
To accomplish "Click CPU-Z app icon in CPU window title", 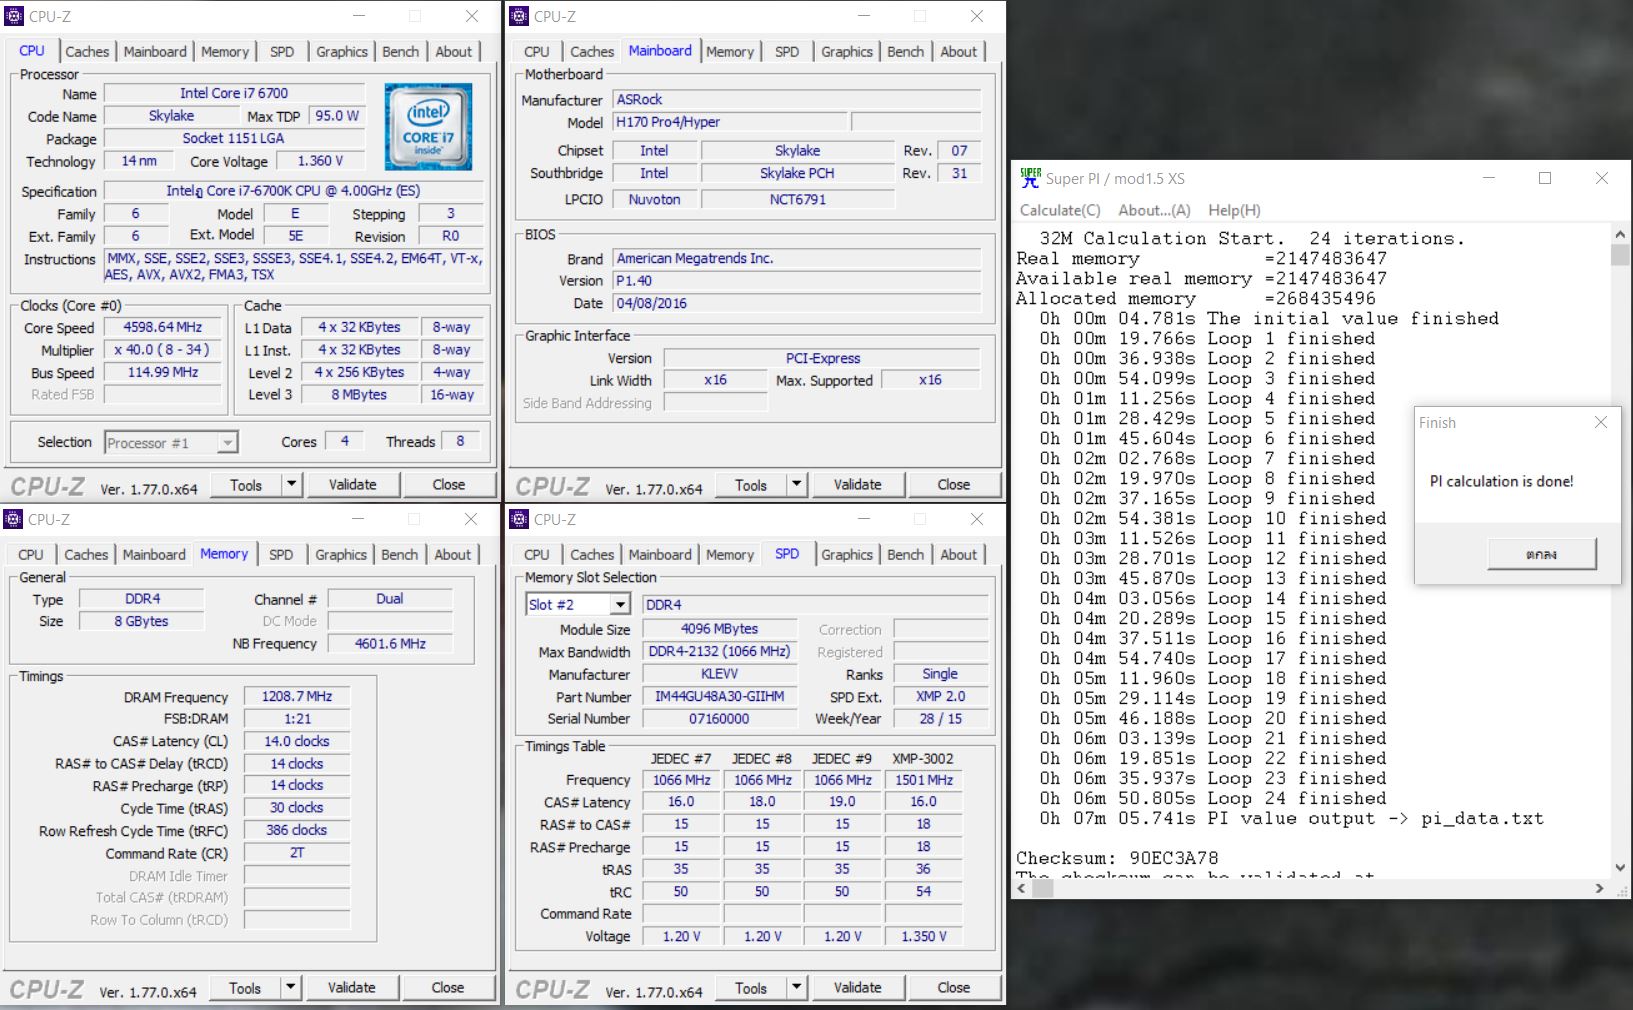I will click(13, 16).
